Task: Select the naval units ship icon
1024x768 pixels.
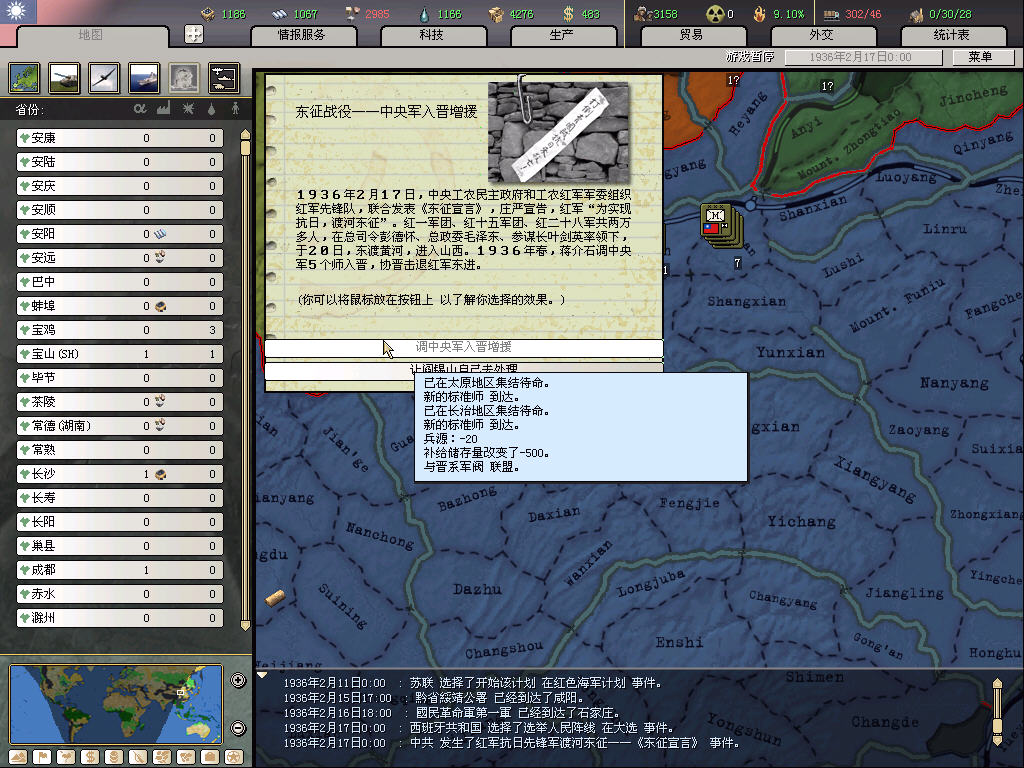Action: (143, 77)
